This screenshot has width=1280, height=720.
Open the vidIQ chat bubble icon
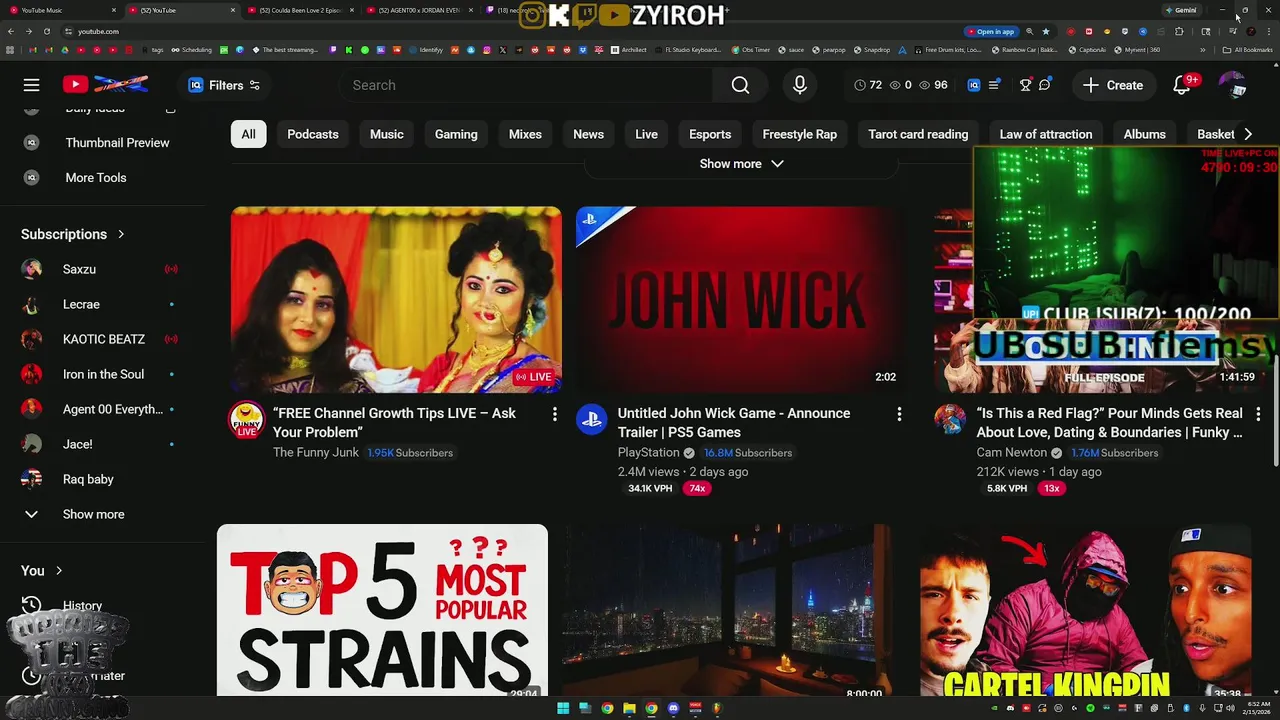pyautogui.click(x=1045, y=85)
